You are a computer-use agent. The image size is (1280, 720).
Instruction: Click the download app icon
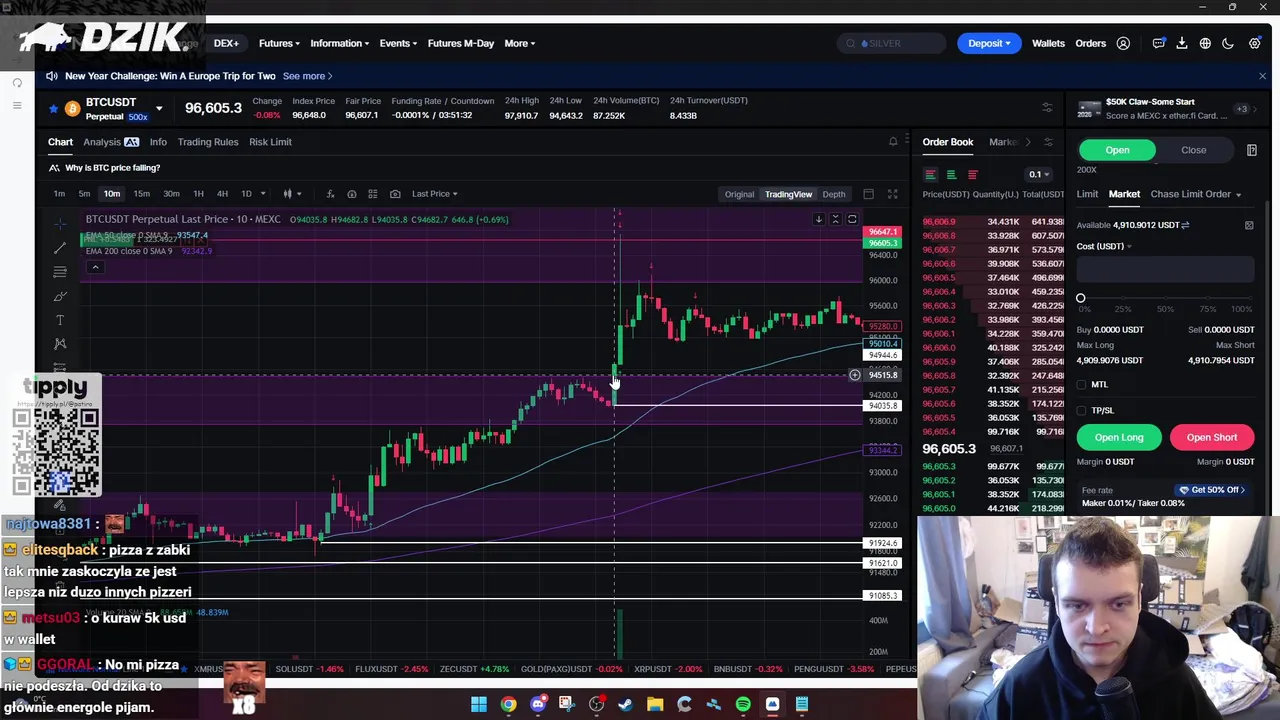coord(1182,43)
